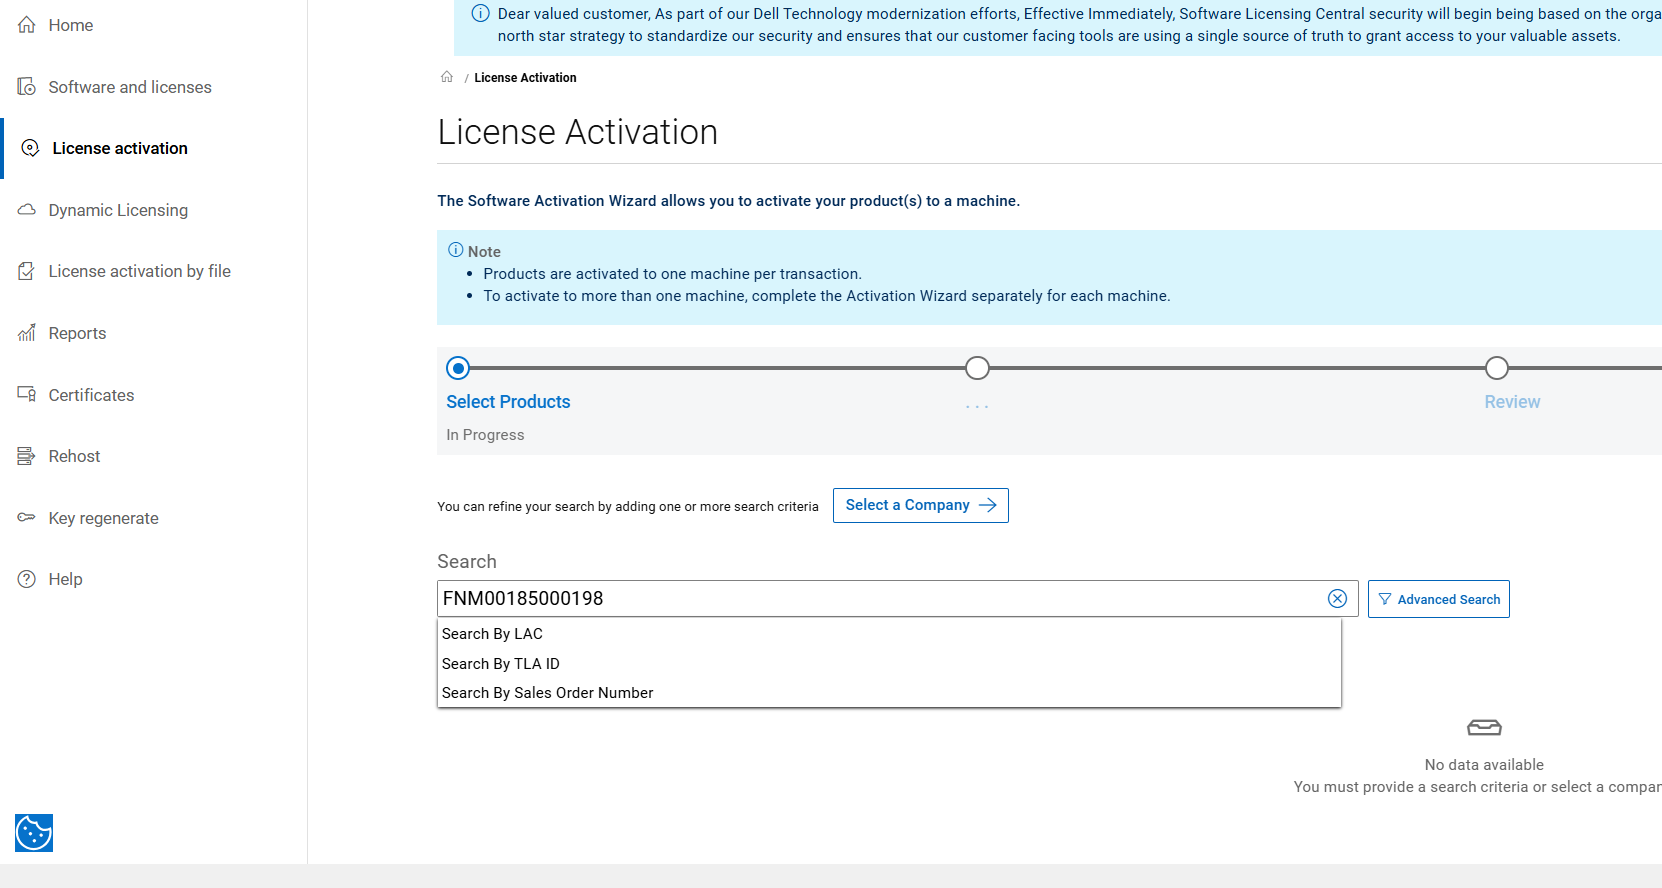Click the Software and licenses icon
This screenshot has height=888, width=1662.
[x=27, y=87]
